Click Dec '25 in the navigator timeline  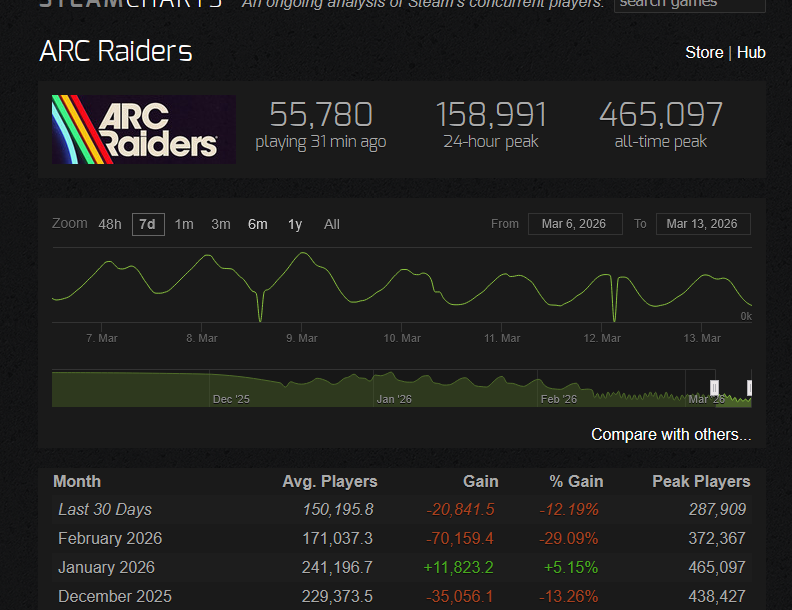coord(231,399)
